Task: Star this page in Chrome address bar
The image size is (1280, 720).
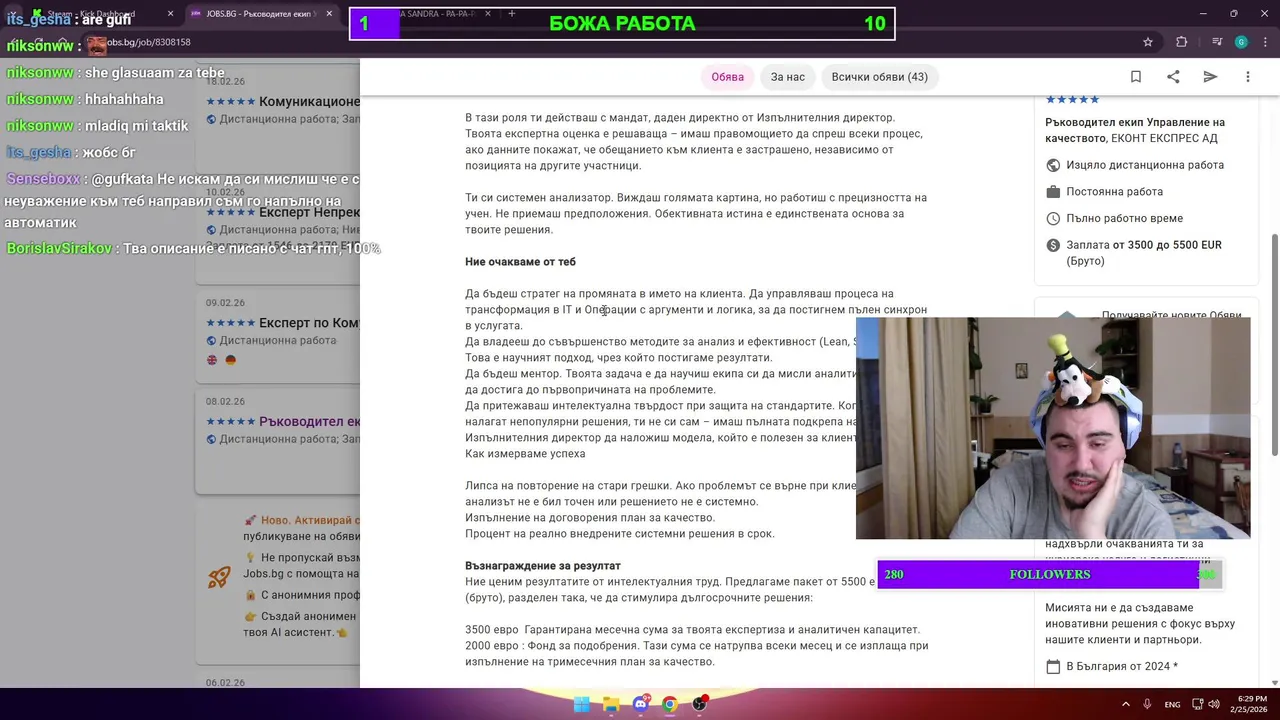Action: [1148, 42]
